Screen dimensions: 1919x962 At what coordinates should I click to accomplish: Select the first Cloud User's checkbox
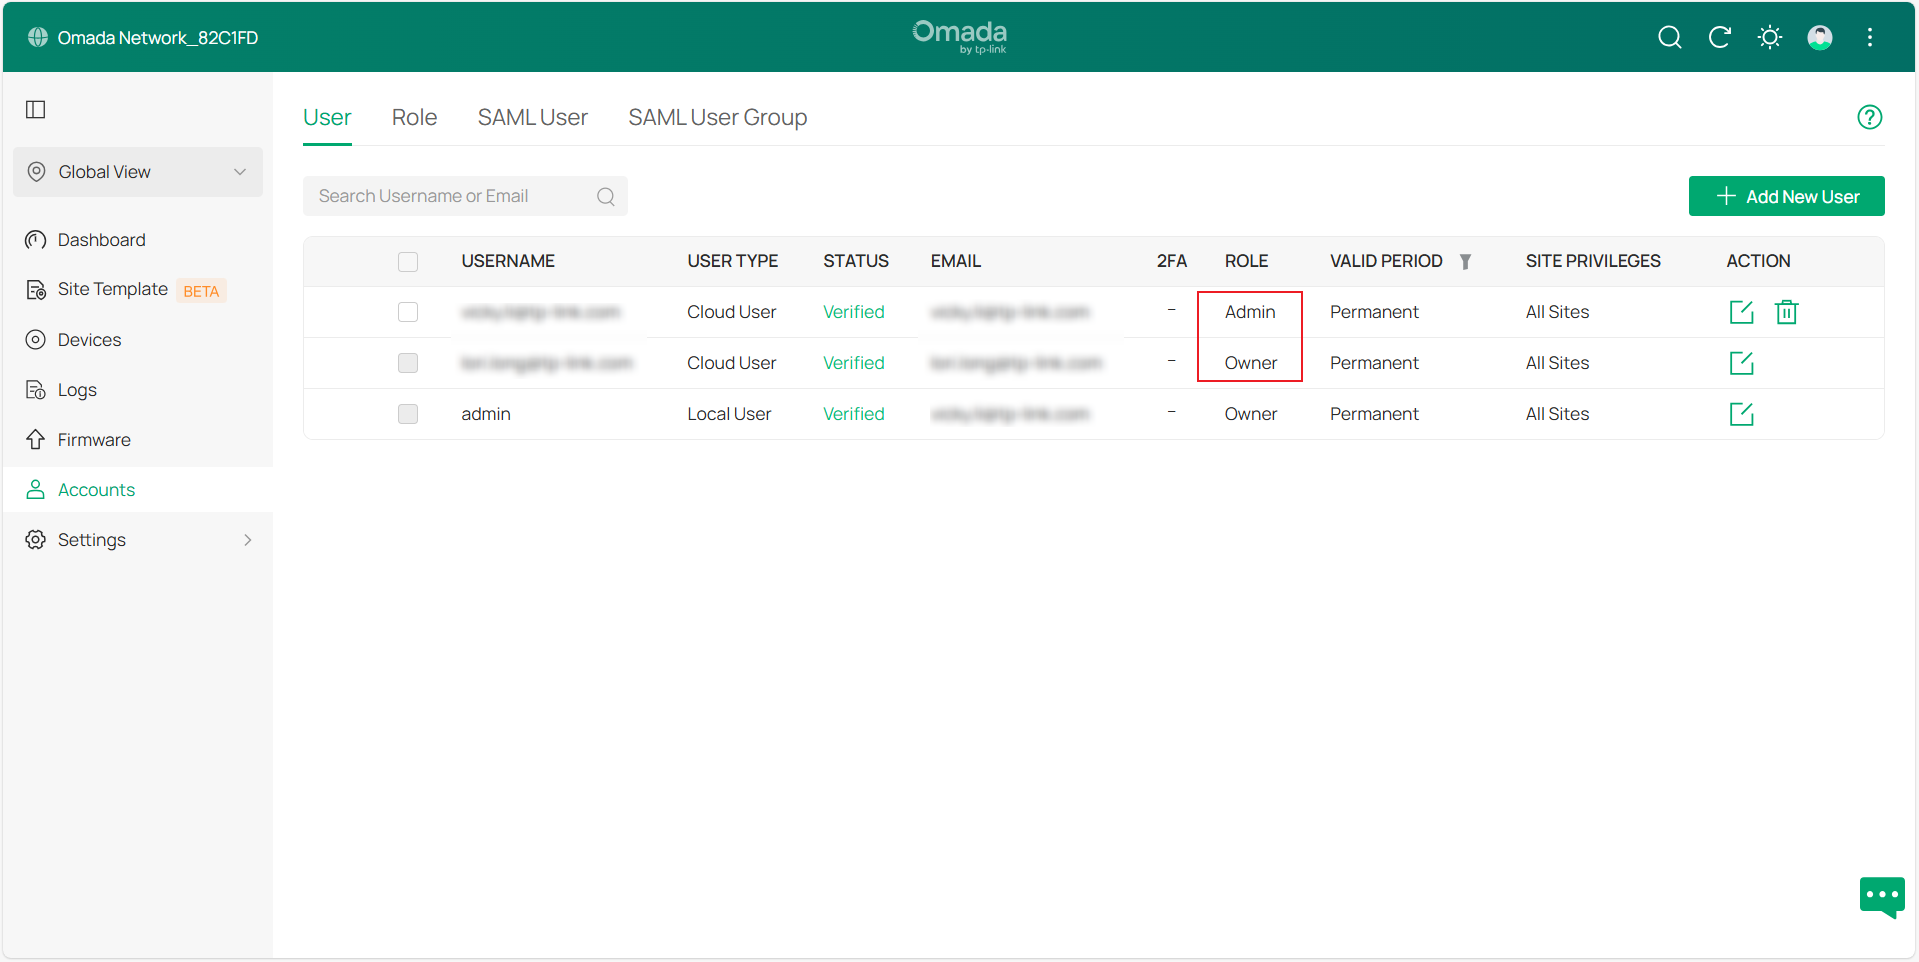click(x=408, y=311)
